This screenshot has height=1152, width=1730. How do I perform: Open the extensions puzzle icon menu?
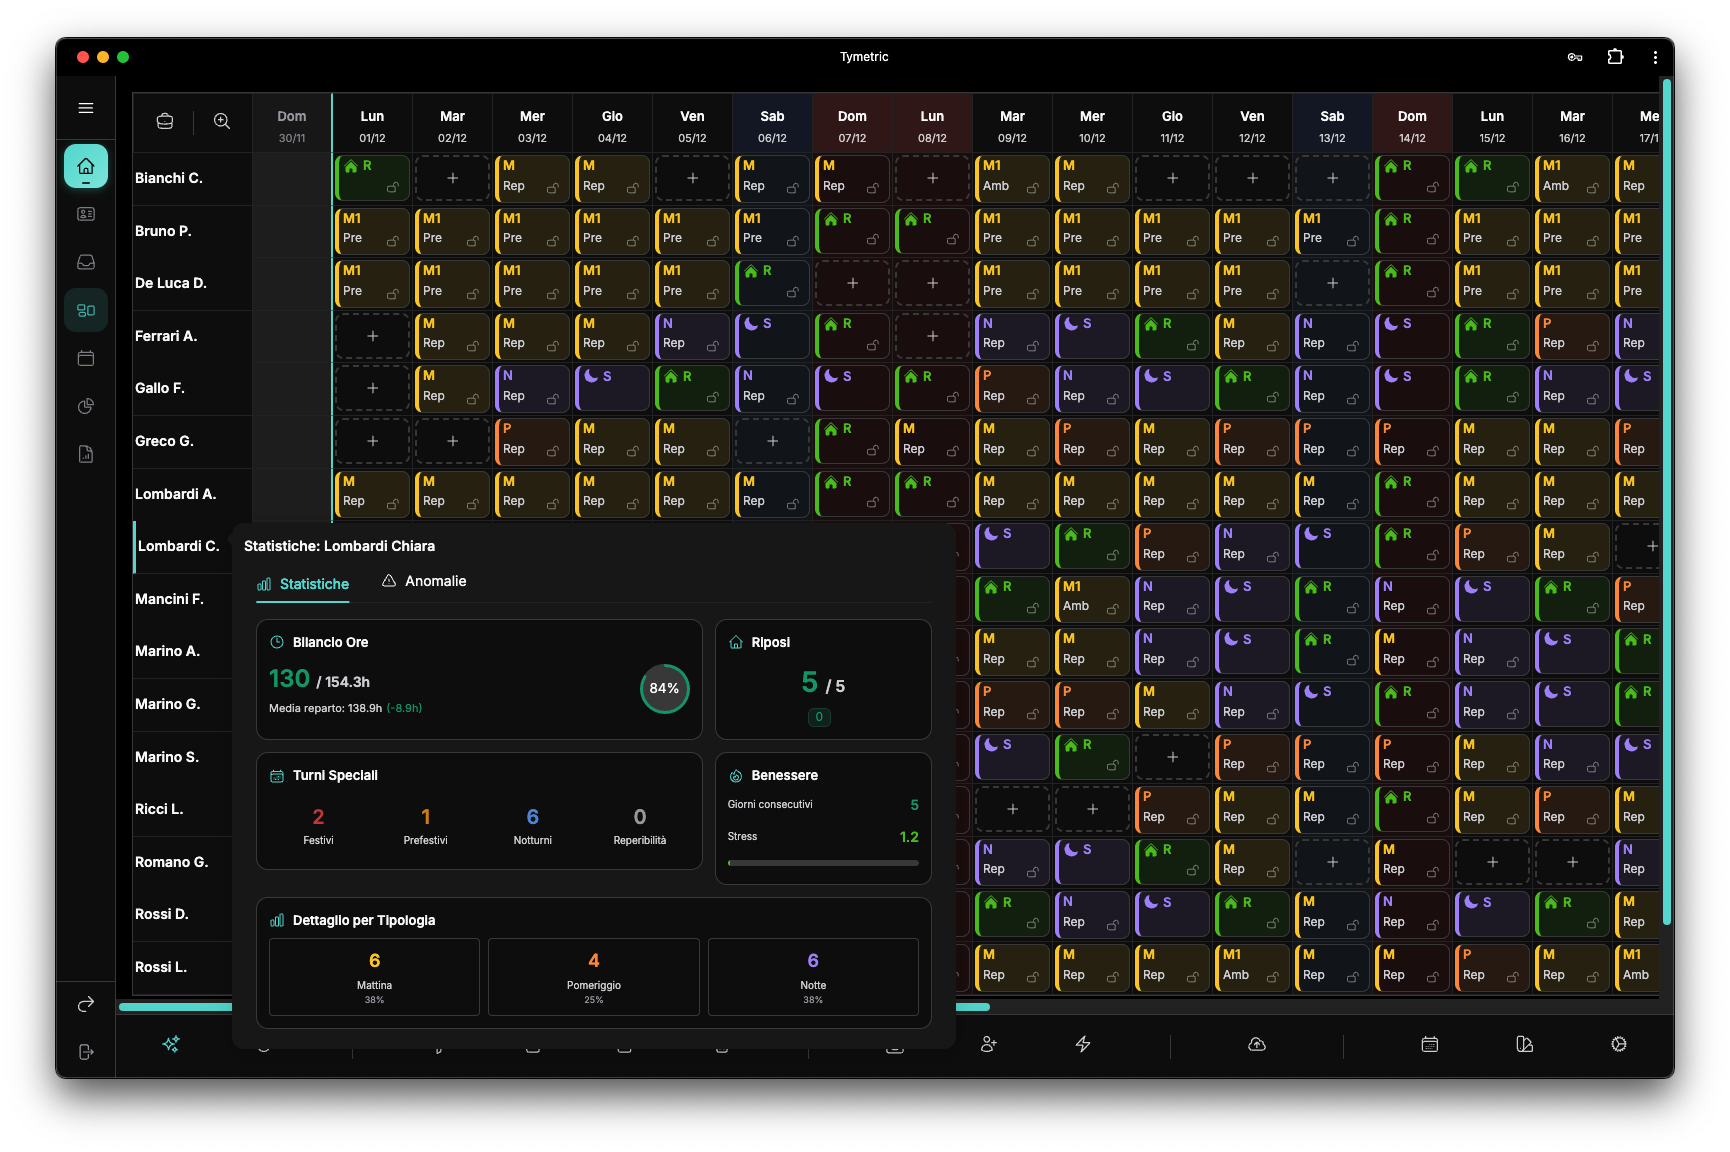pyautogui.click(x=1615, y=57)
